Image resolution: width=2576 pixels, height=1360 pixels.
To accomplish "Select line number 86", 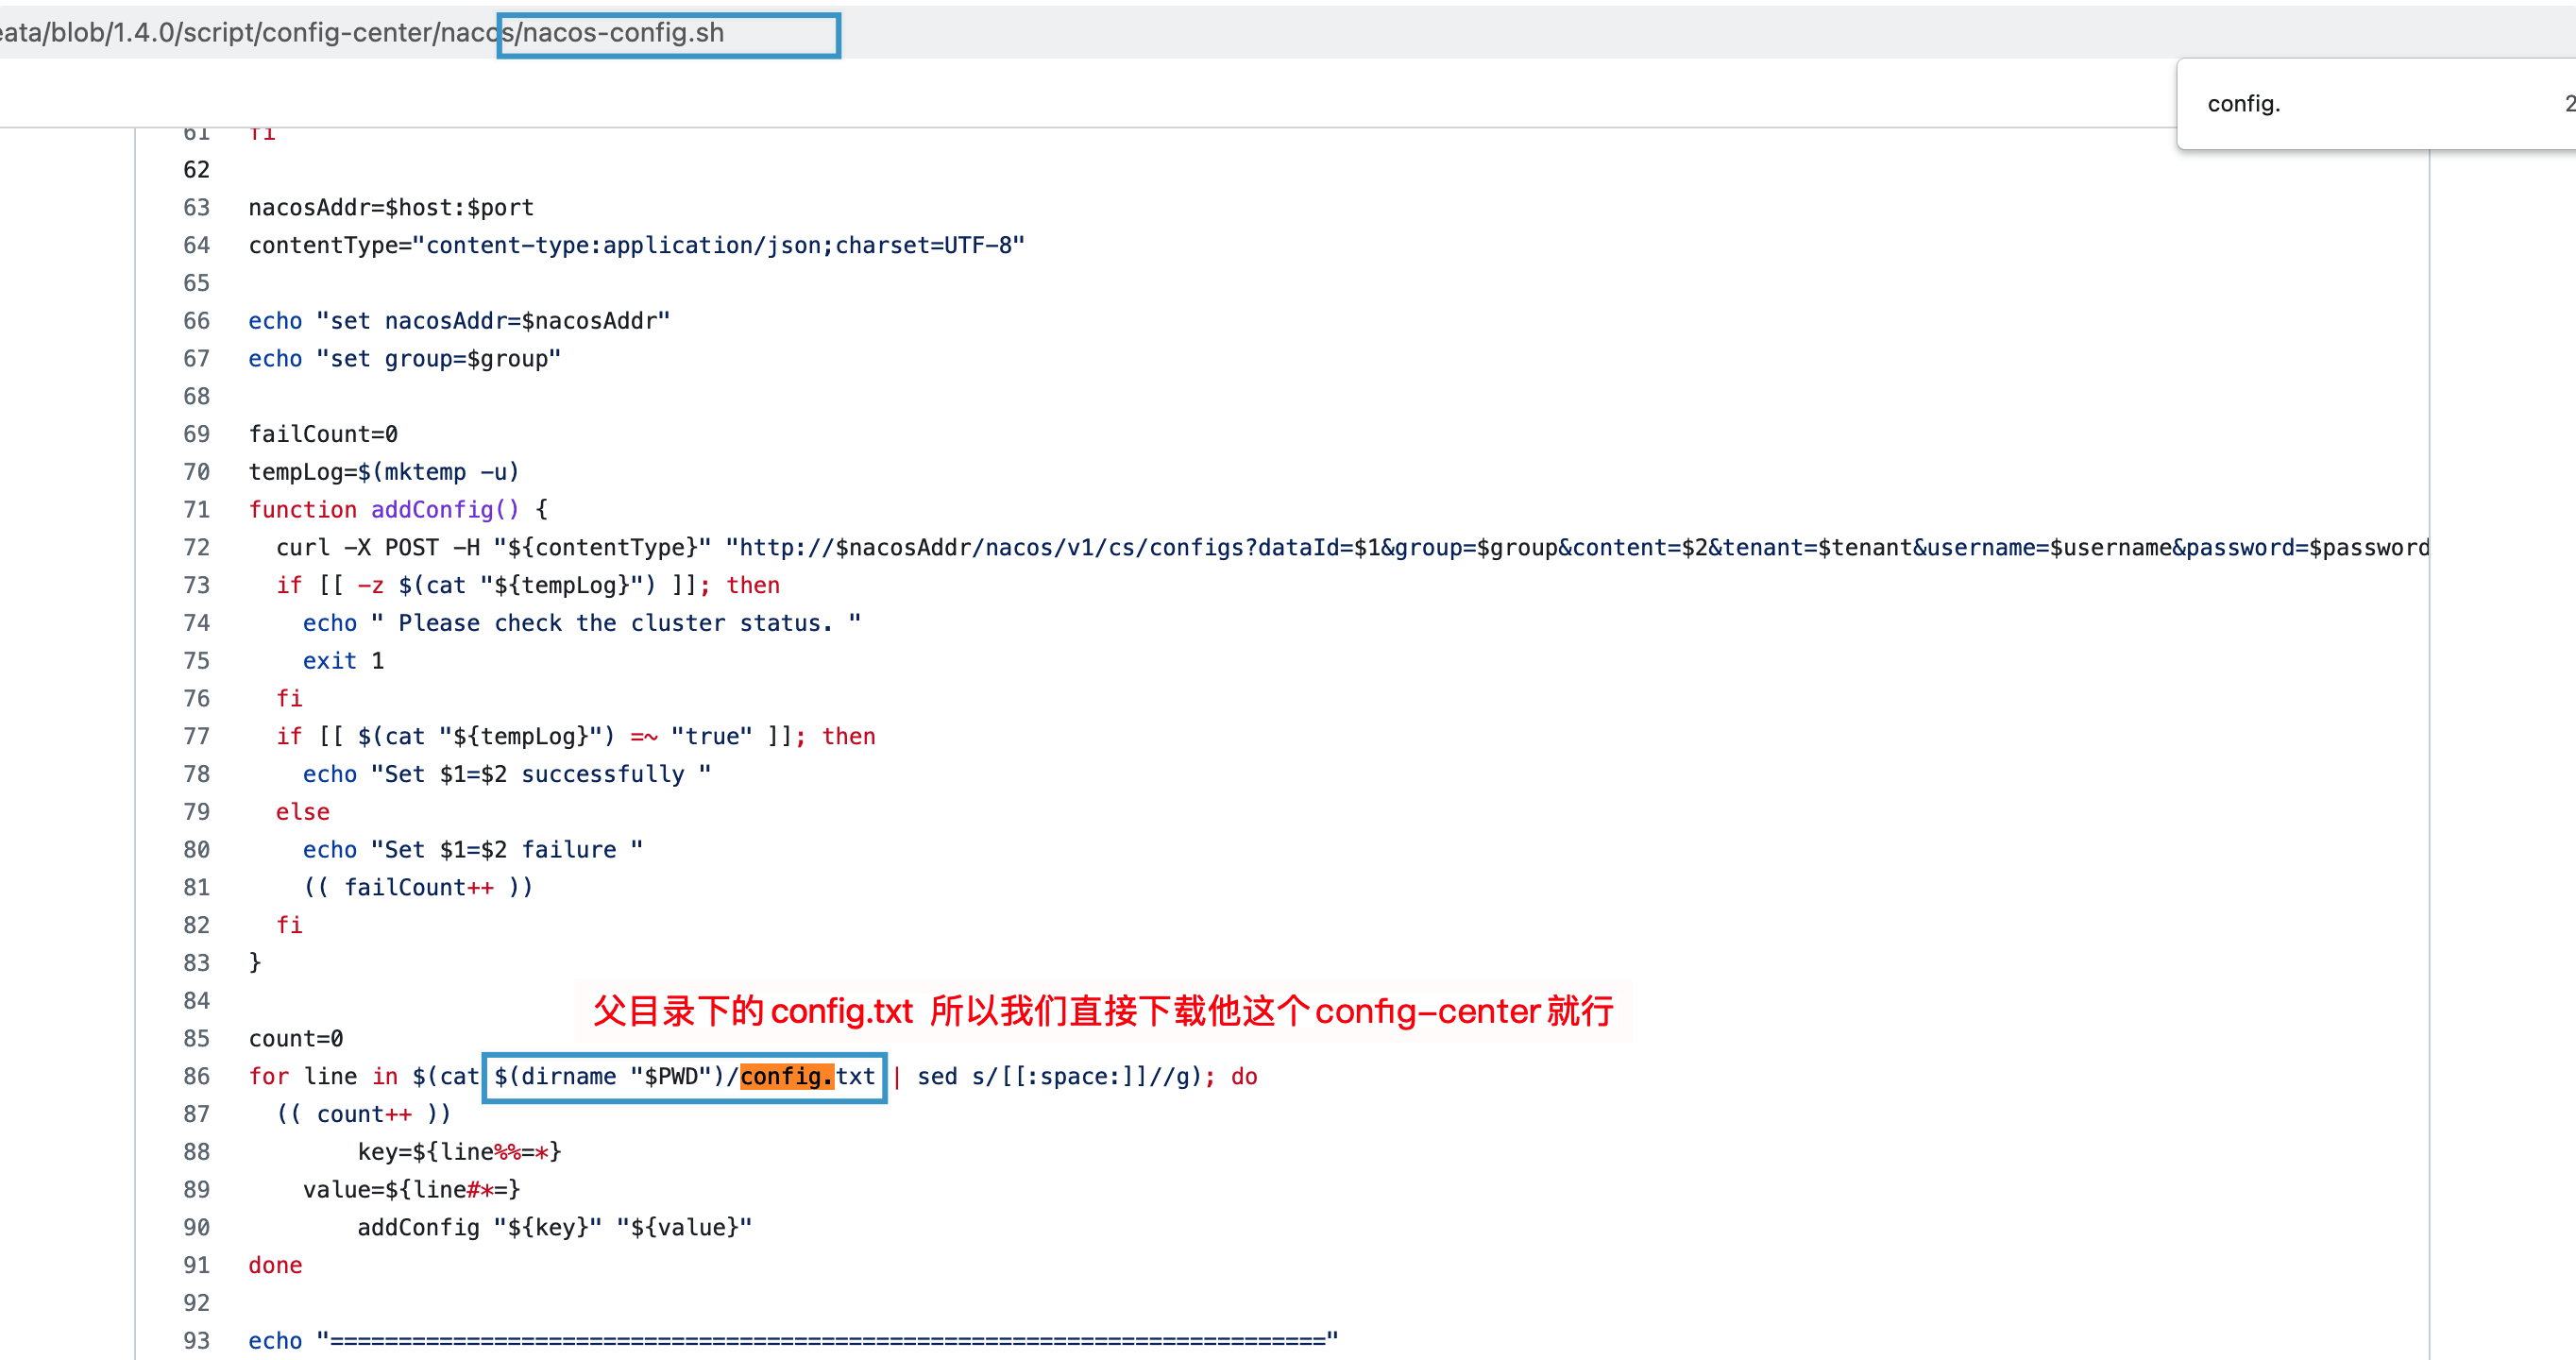I will tap(196, 1076).
